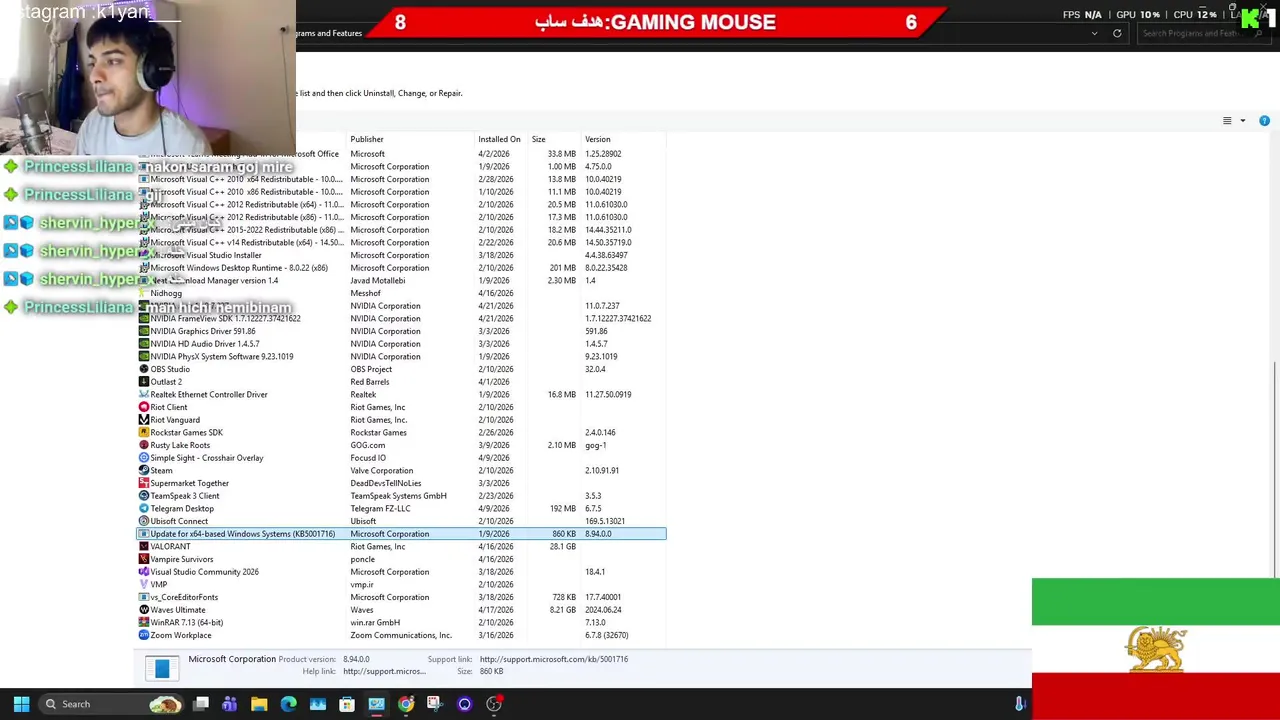Select the NVIDIA Graphics Driver icon
The width and height of the screenshot is (1280, 720).
point(144,331)
